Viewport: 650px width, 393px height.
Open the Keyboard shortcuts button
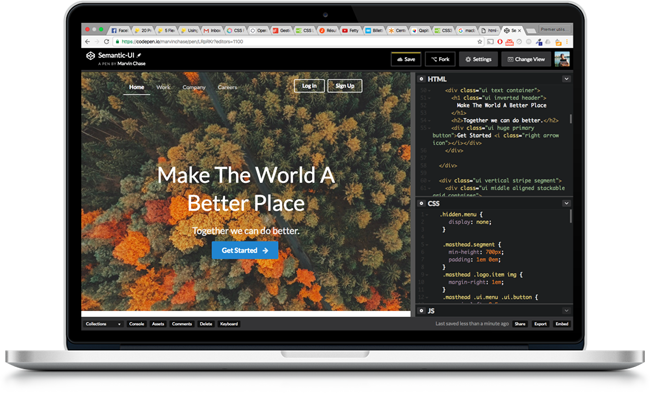click(229, 324)
